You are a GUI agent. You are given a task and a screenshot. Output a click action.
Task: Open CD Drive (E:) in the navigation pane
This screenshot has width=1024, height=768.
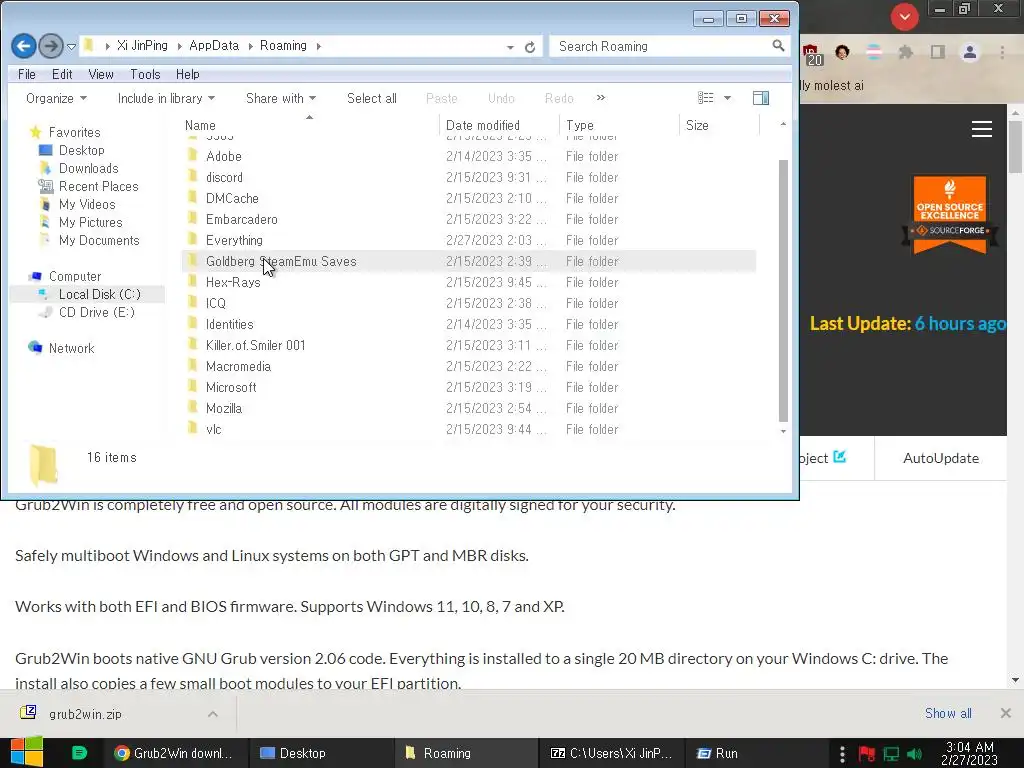[x=97, y=312]
